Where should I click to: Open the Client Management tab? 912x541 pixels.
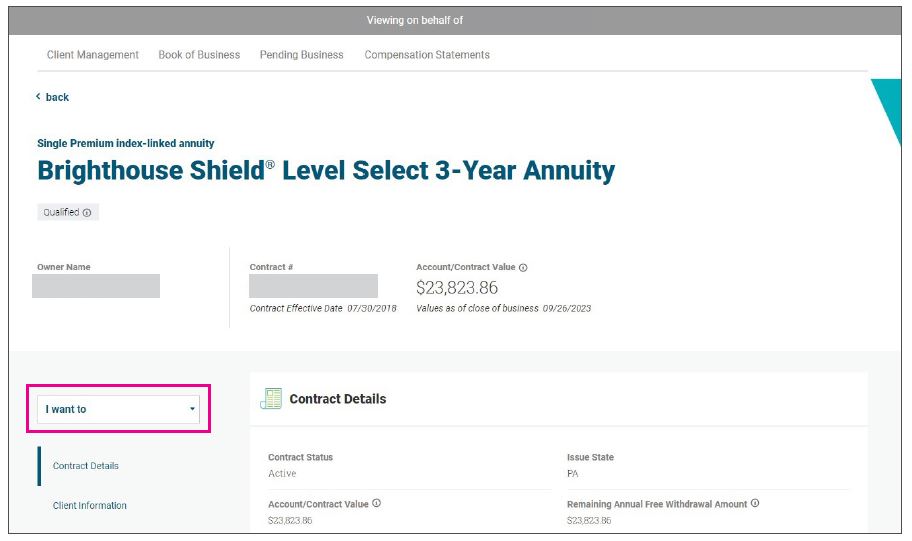[x=93, y=55]
